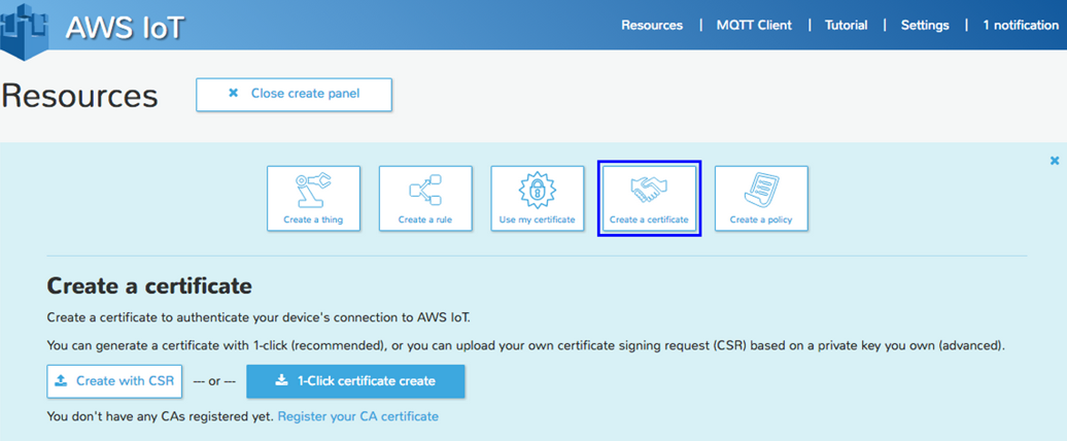Screen dimensions: 1067x441
Task: Click the AWS IoT title text
Action: coord(125,27)
